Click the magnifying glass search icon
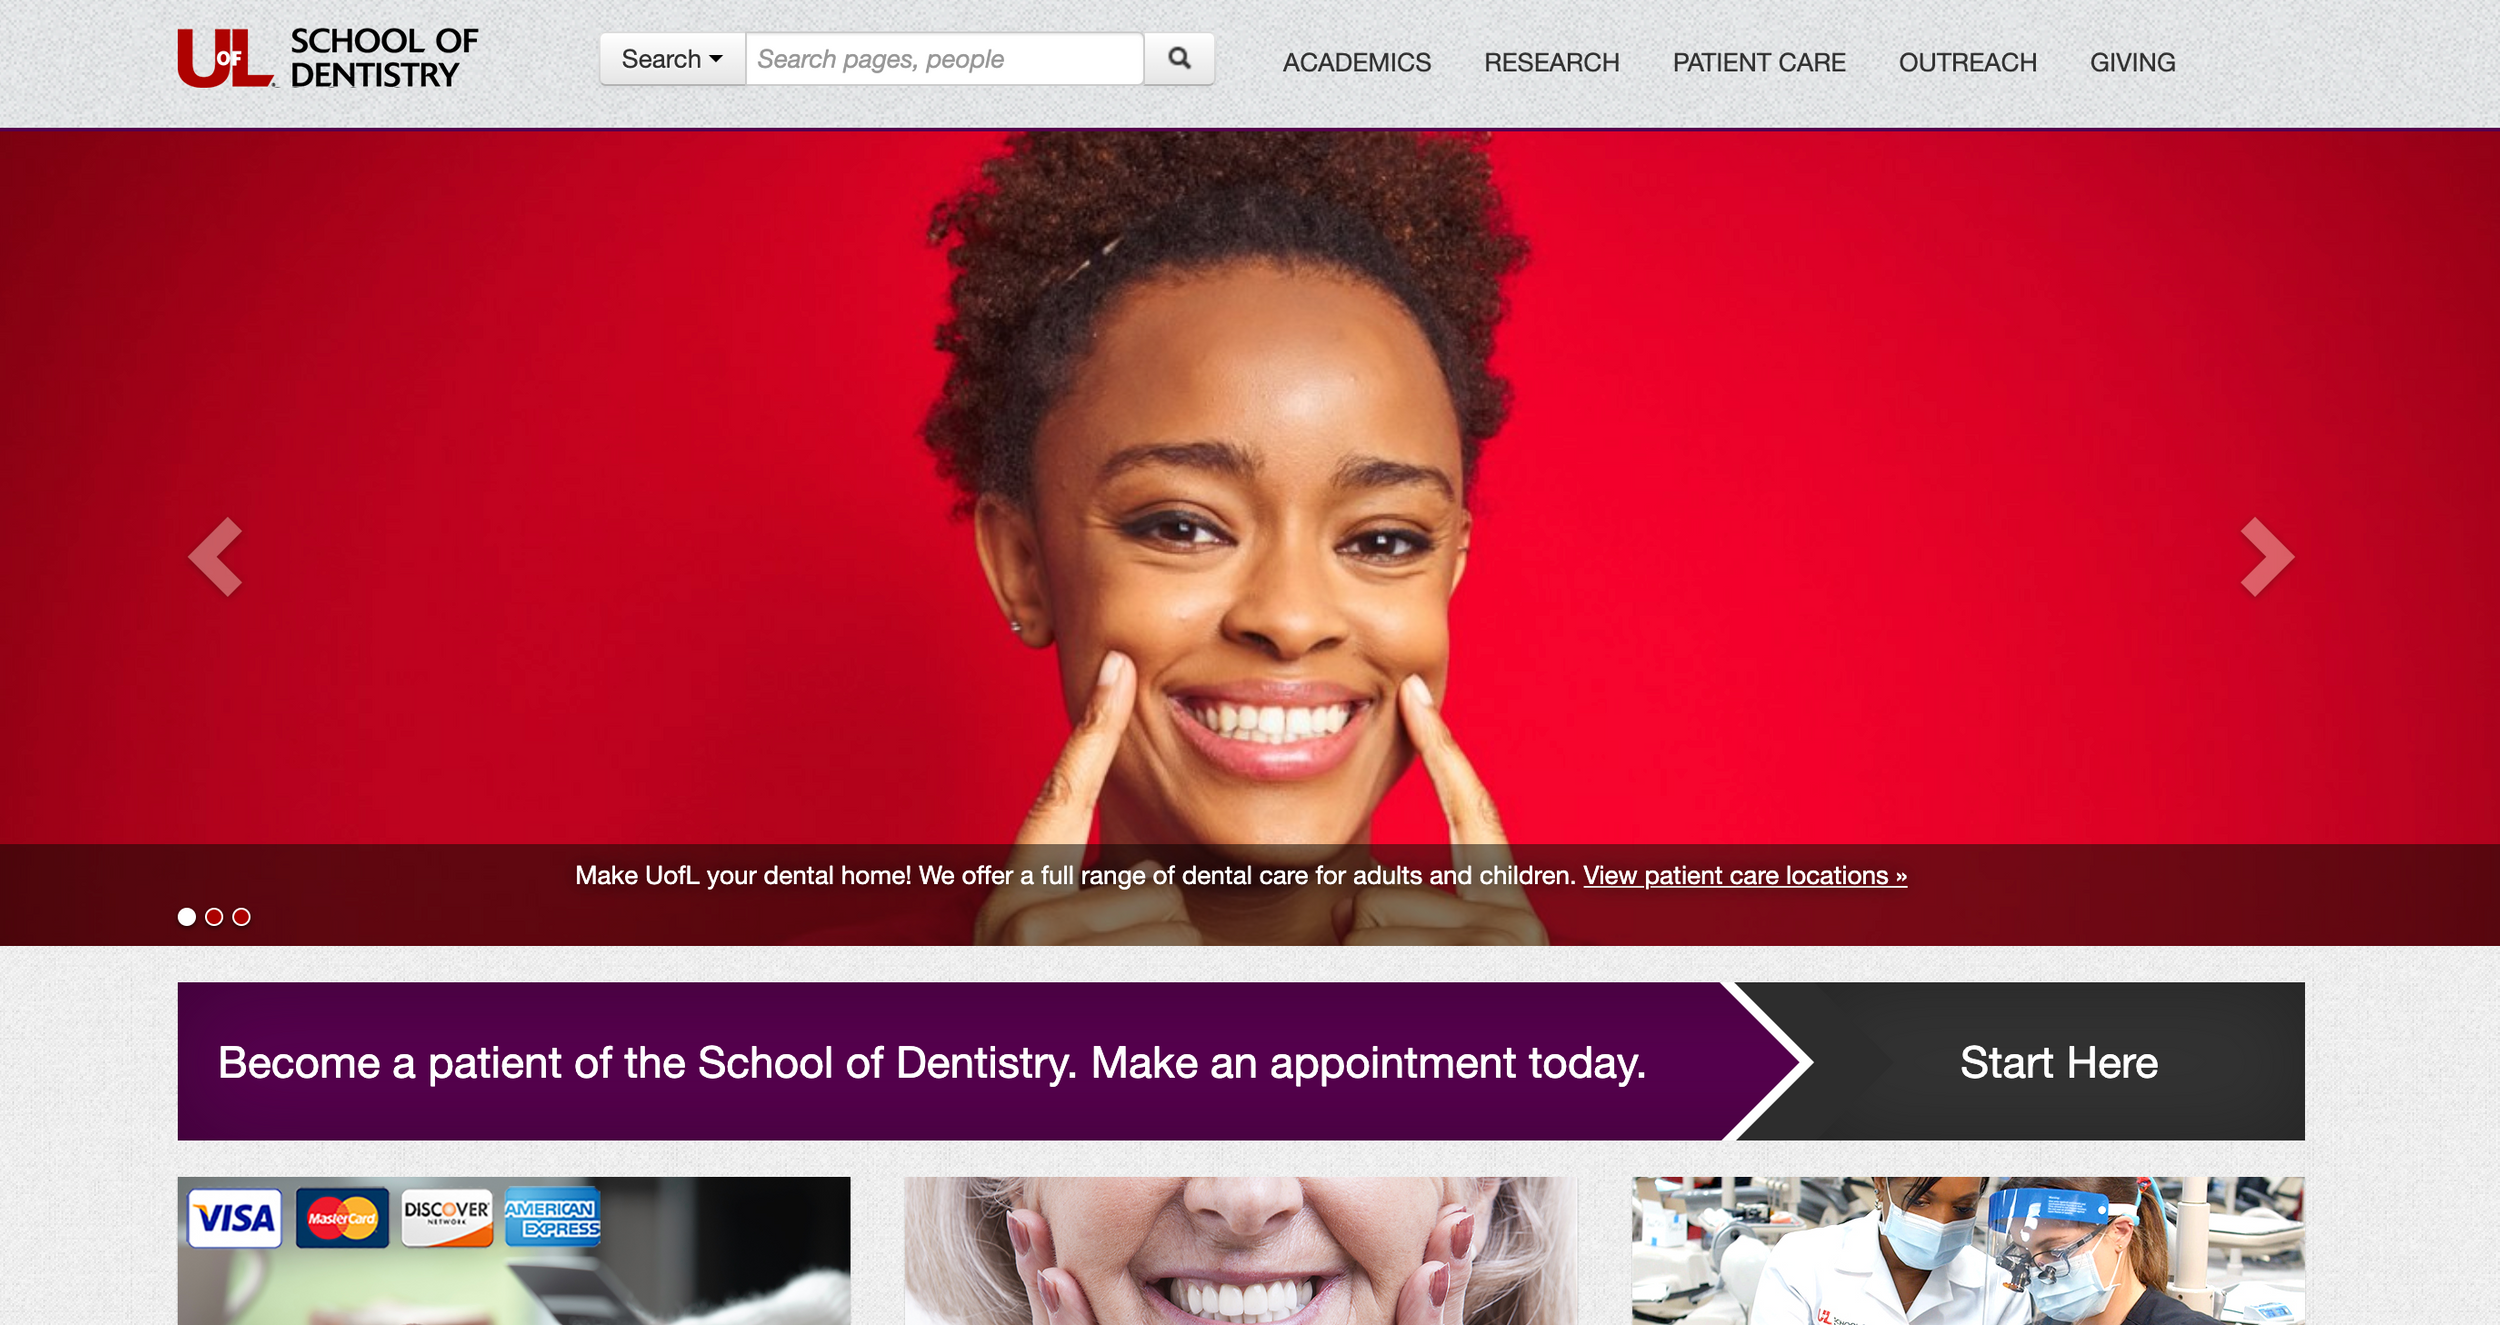 [1179, 59]
